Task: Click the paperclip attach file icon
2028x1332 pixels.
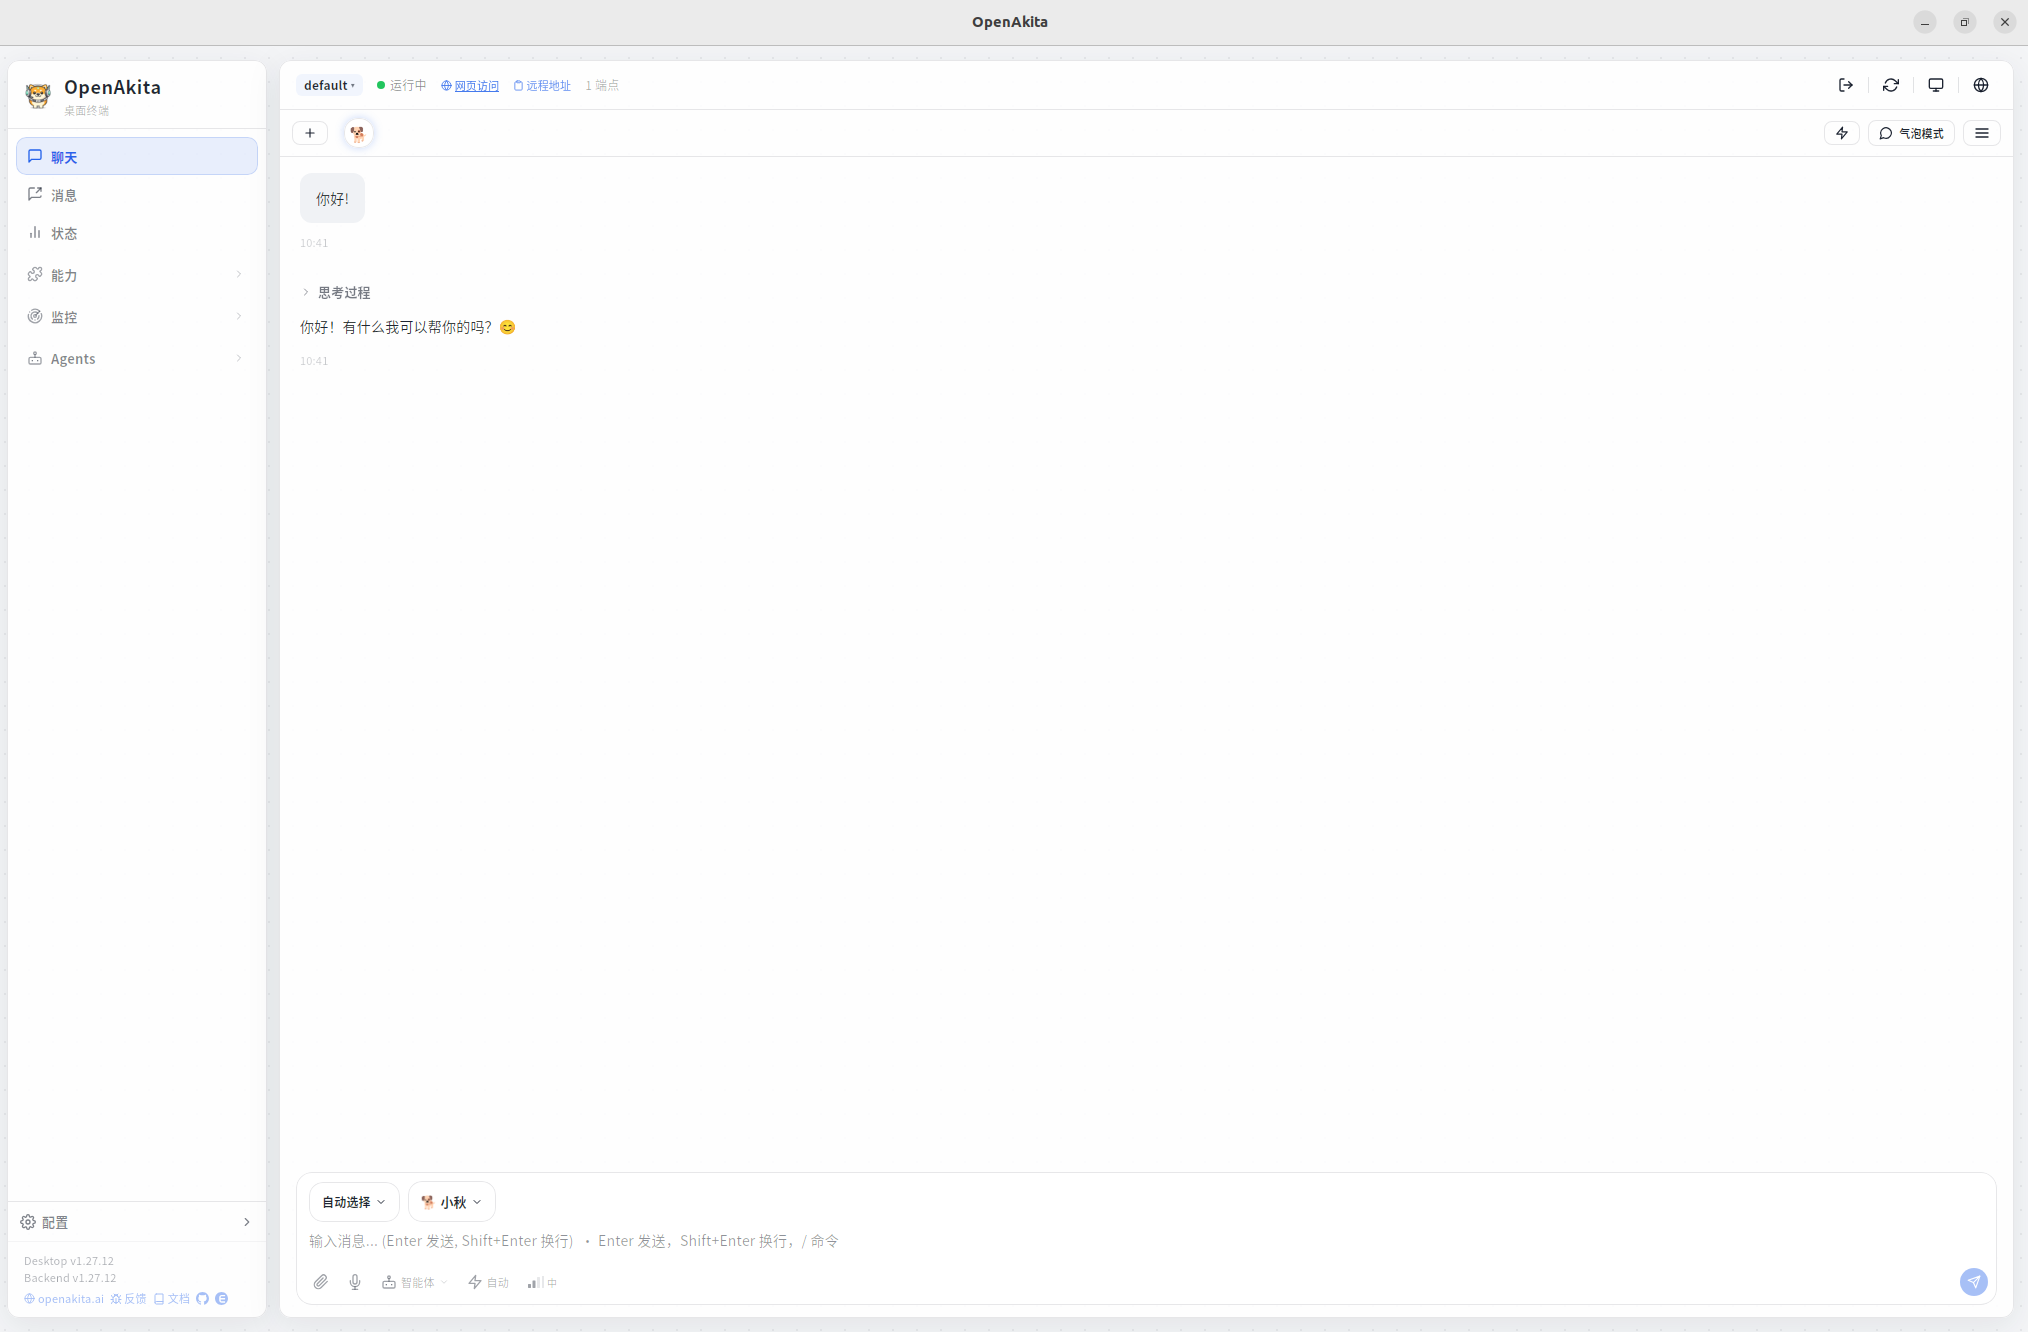Action: (321, 1282)
